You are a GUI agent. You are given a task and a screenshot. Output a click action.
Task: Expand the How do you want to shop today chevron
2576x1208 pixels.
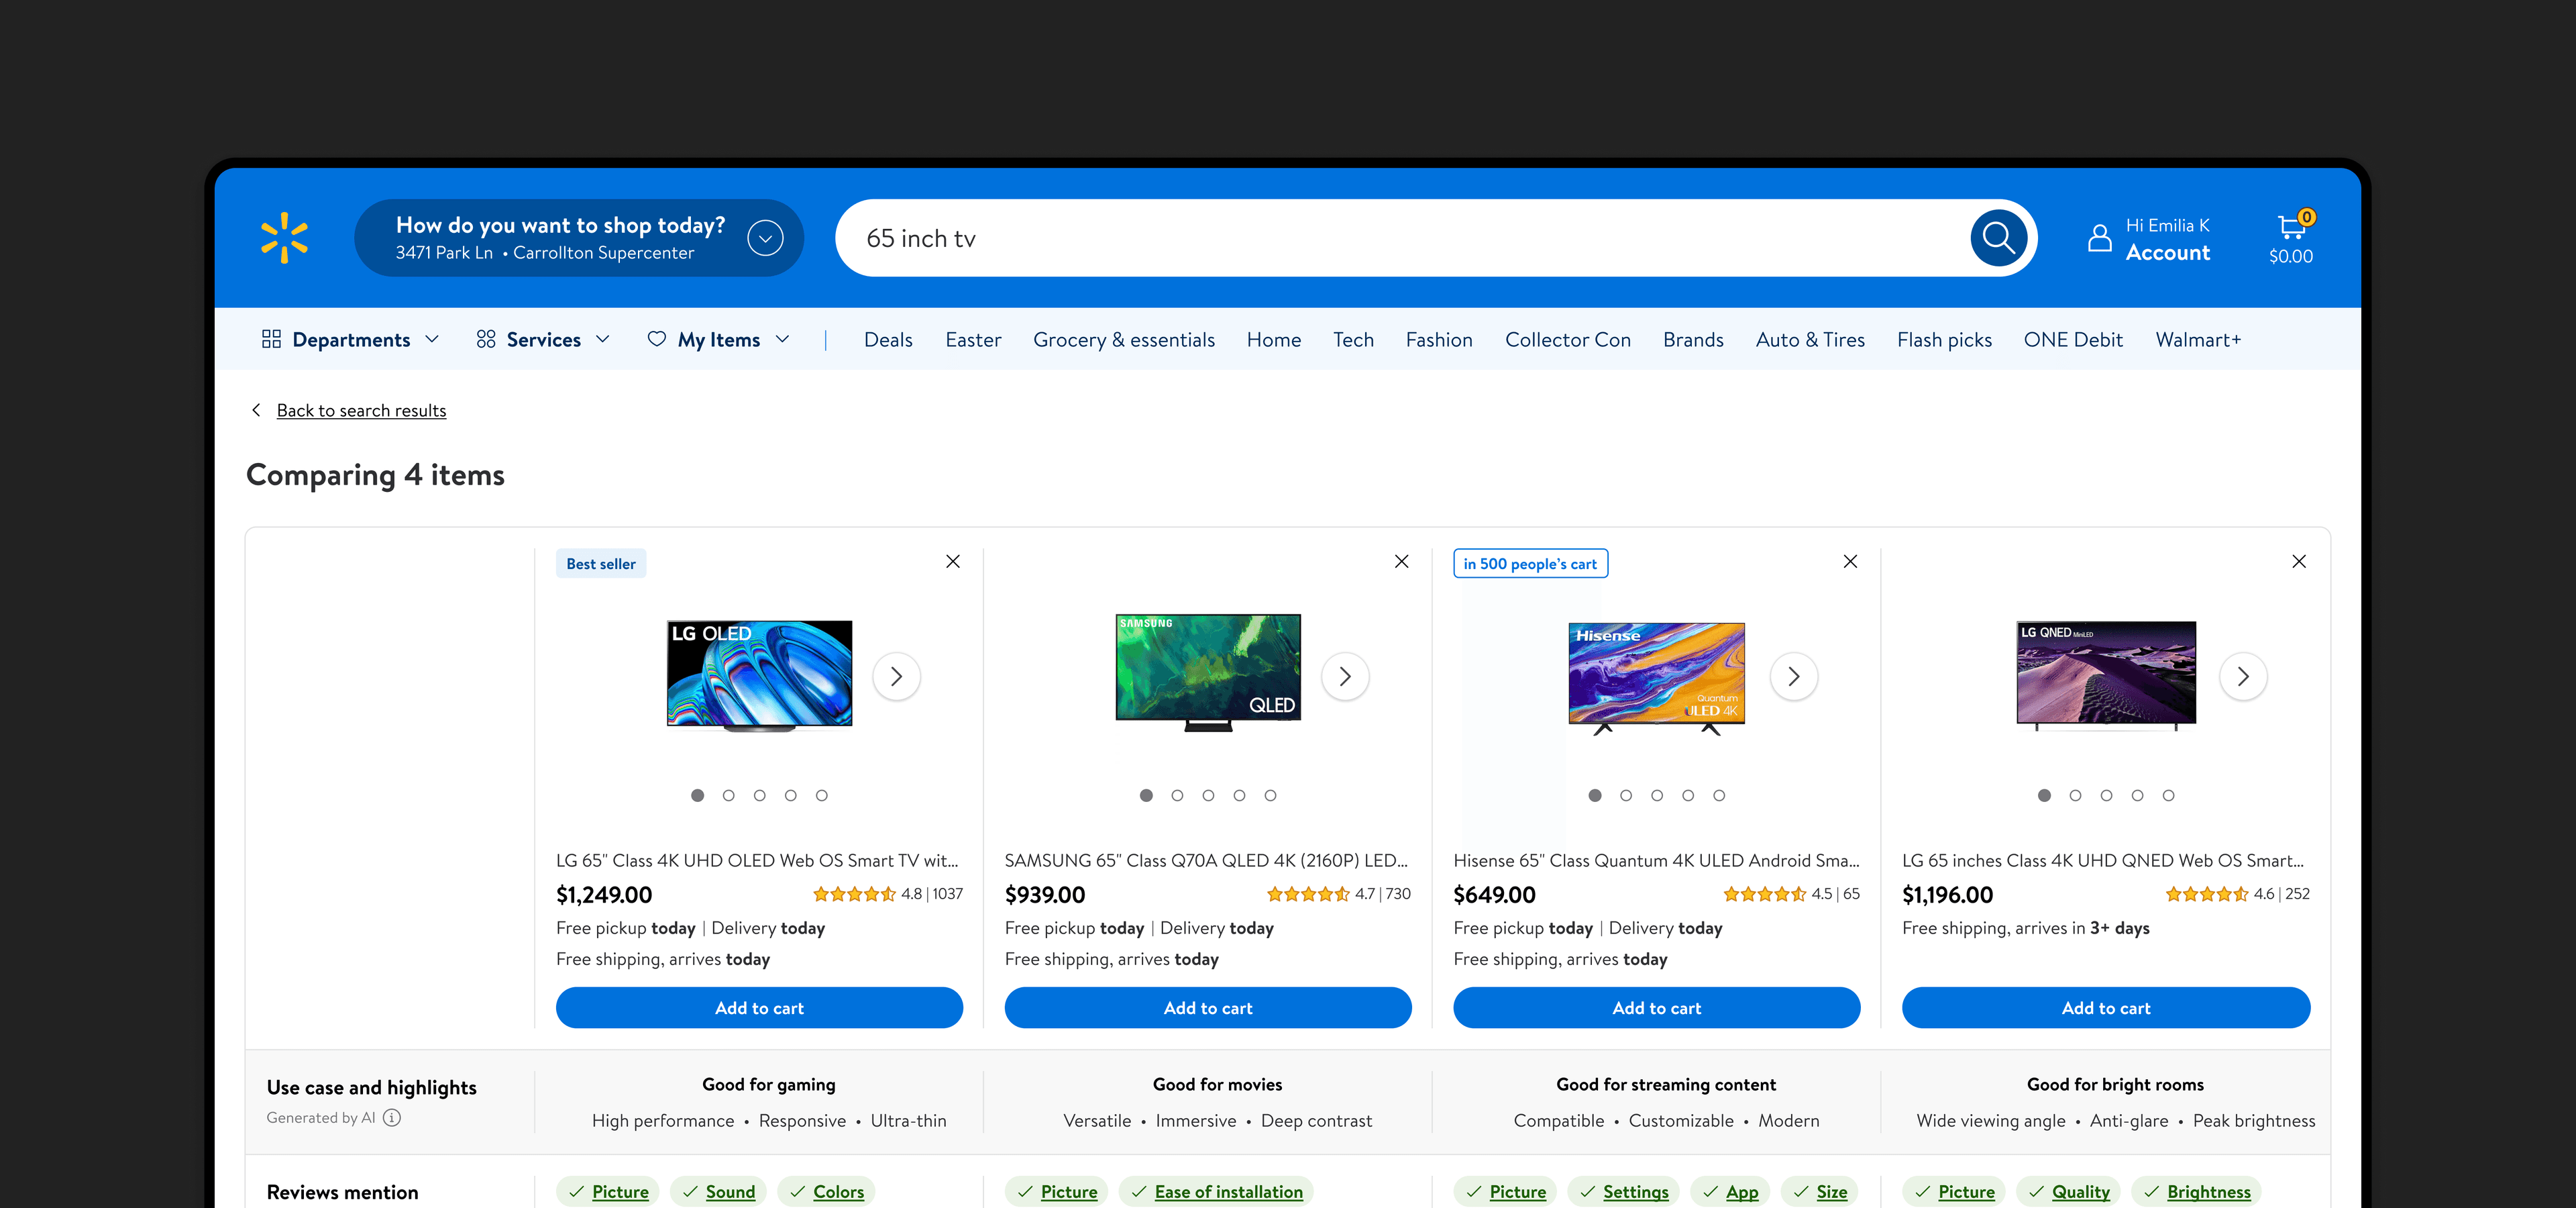(766, 237)
